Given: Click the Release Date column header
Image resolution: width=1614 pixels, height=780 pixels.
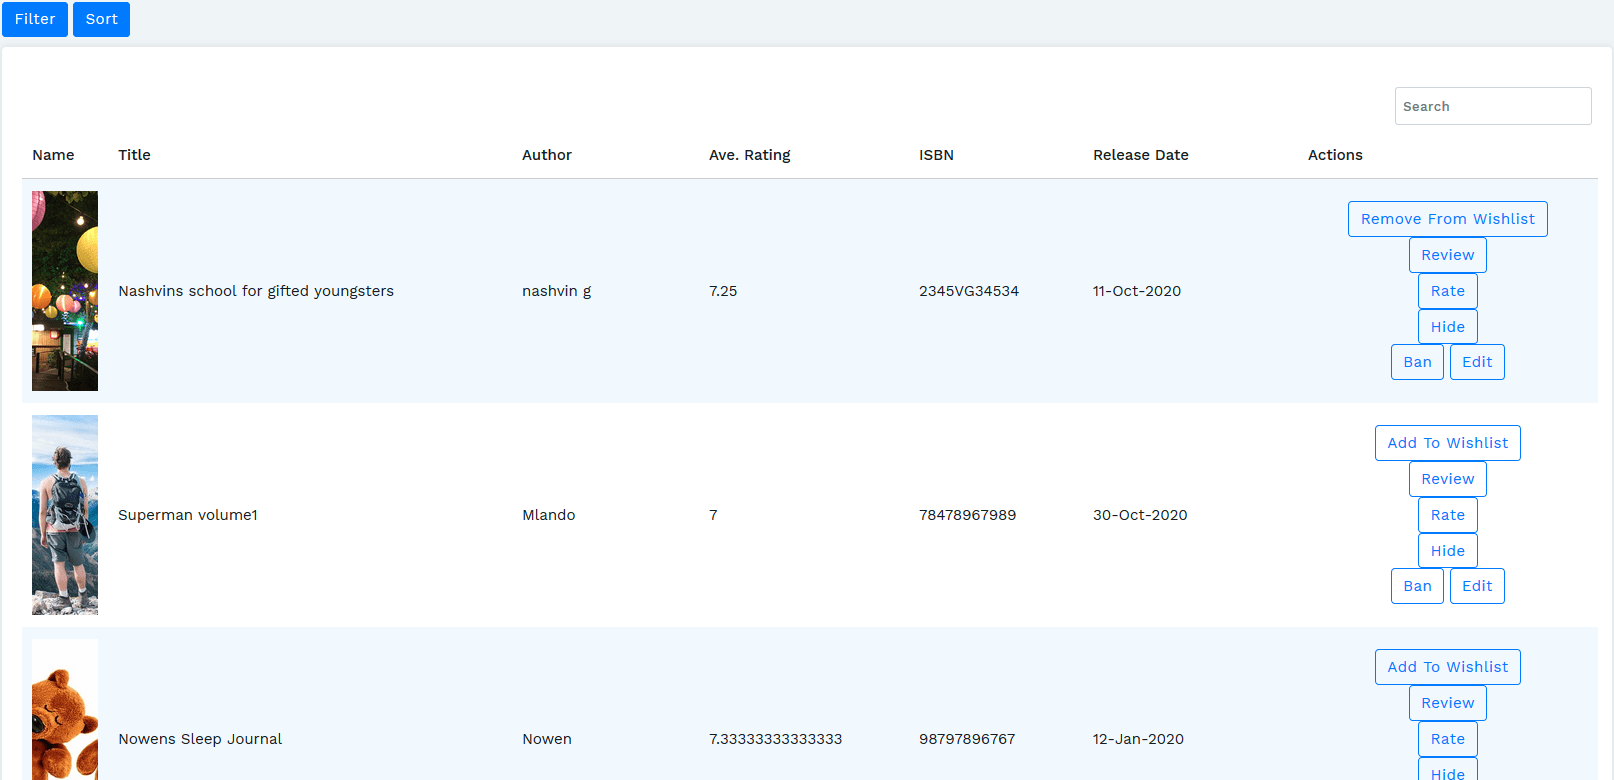Looking at the screenshot, I should [1141, 155].
